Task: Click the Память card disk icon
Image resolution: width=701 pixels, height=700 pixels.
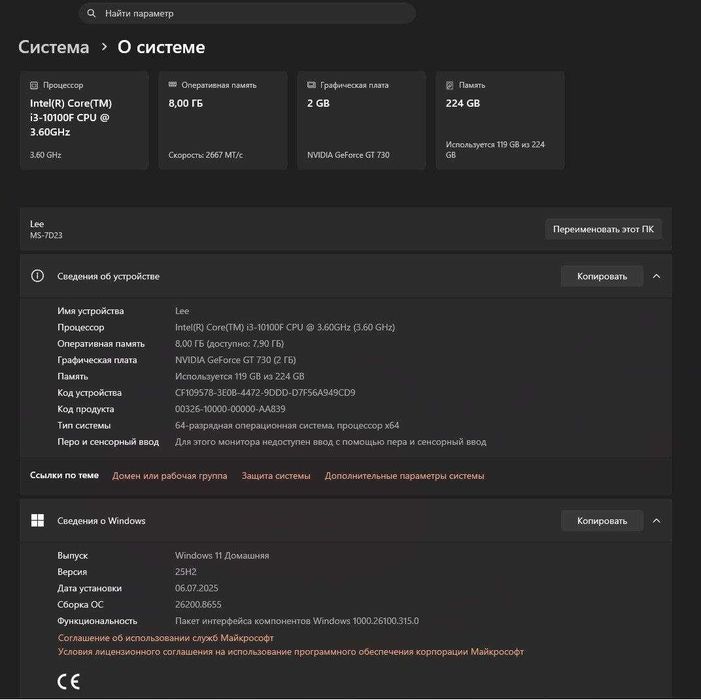Action: point(450,85)
